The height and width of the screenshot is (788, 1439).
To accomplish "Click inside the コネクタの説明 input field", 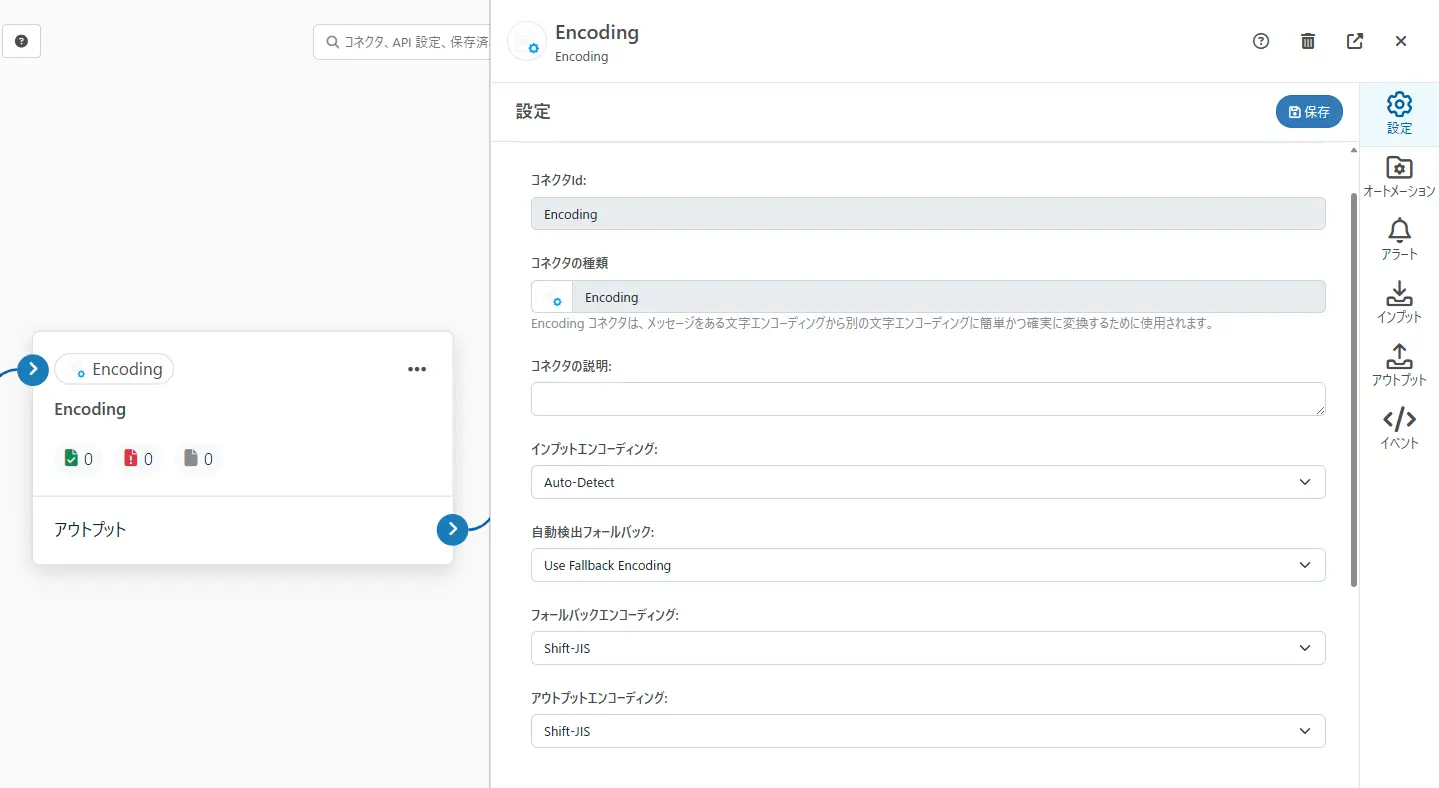I will pos(927,399).
